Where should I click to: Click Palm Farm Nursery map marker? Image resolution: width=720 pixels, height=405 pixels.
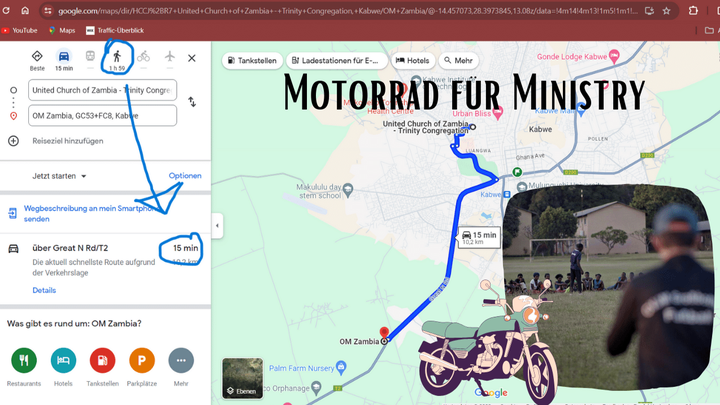tap(341, 367)
